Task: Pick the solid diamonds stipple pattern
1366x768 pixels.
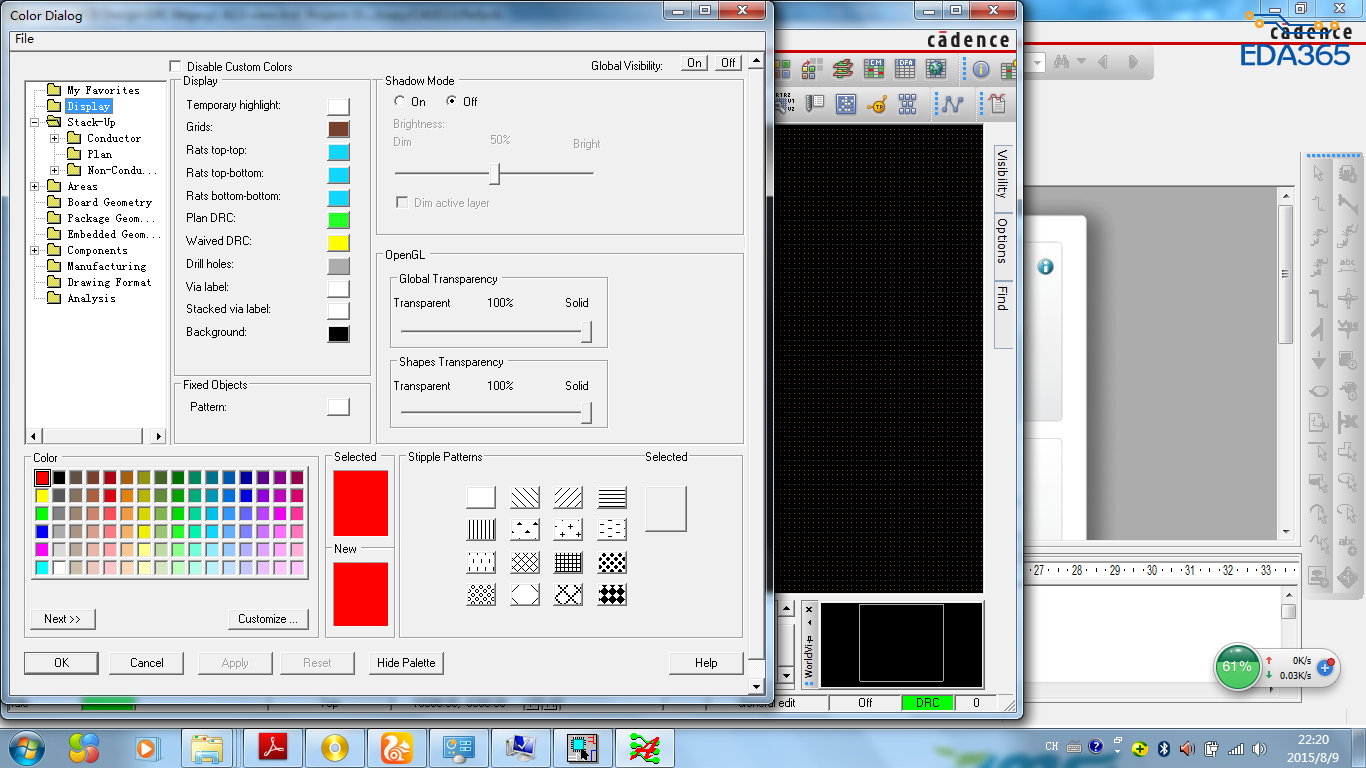Action: (612, 594)
